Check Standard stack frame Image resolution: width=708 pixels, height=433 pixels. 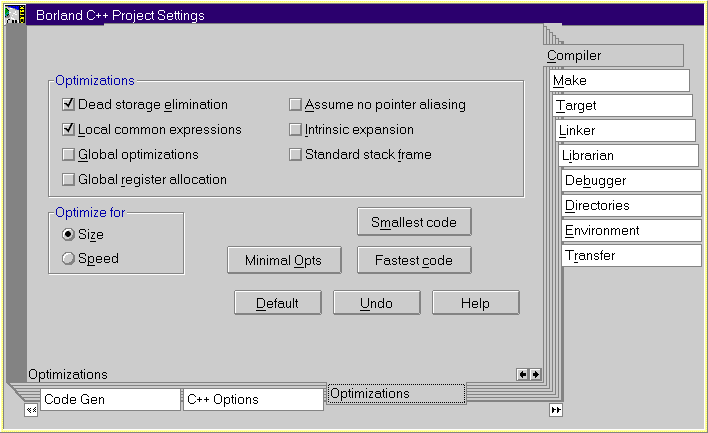[295, 154]
